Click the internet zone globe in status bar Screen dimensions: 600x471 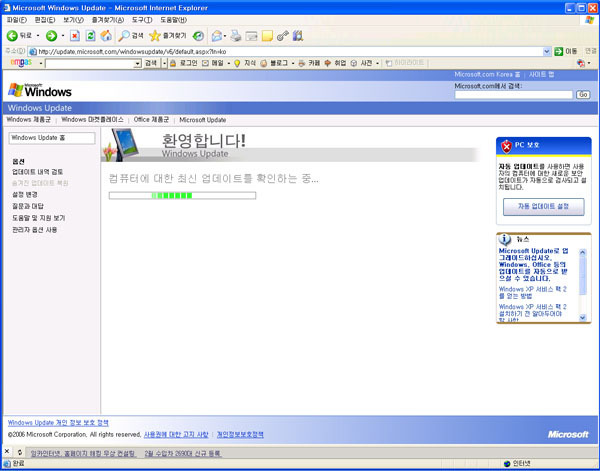[x=507, y=464]
